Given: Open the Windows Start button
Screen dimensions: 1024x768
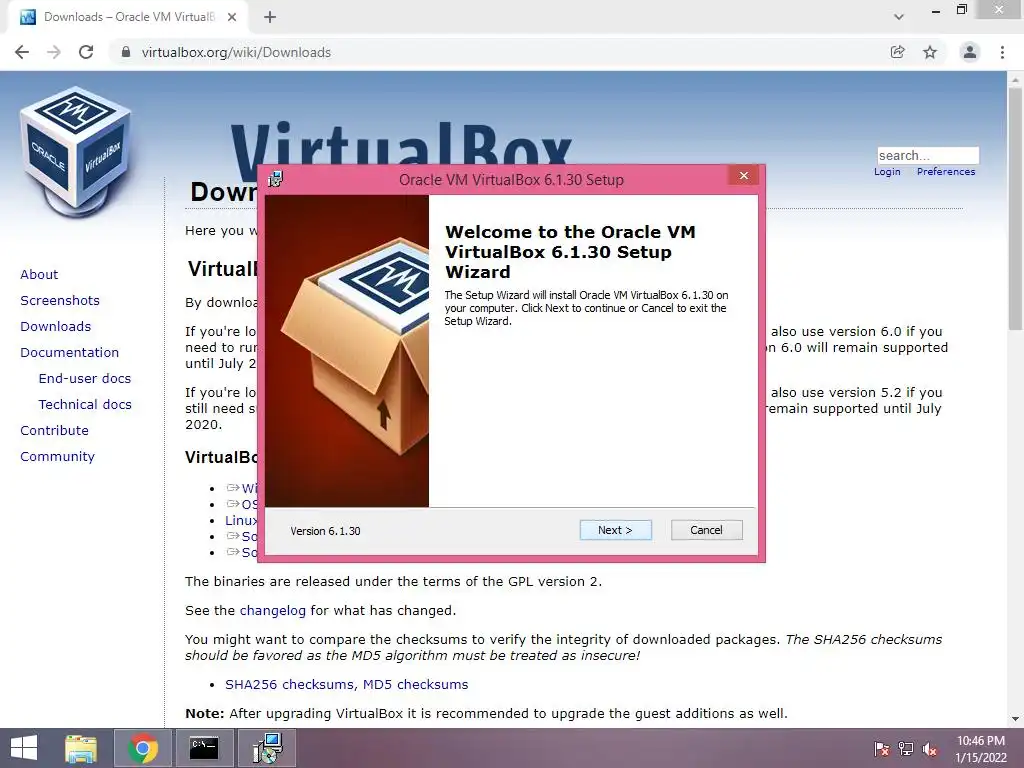Looking at the screenshot, I should coord(24,748).
